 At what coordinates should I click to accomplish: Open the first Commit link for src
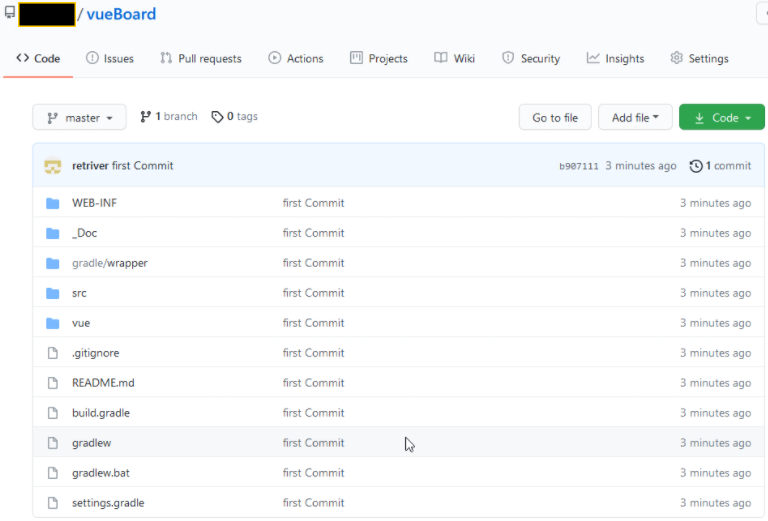coord(313,293)
